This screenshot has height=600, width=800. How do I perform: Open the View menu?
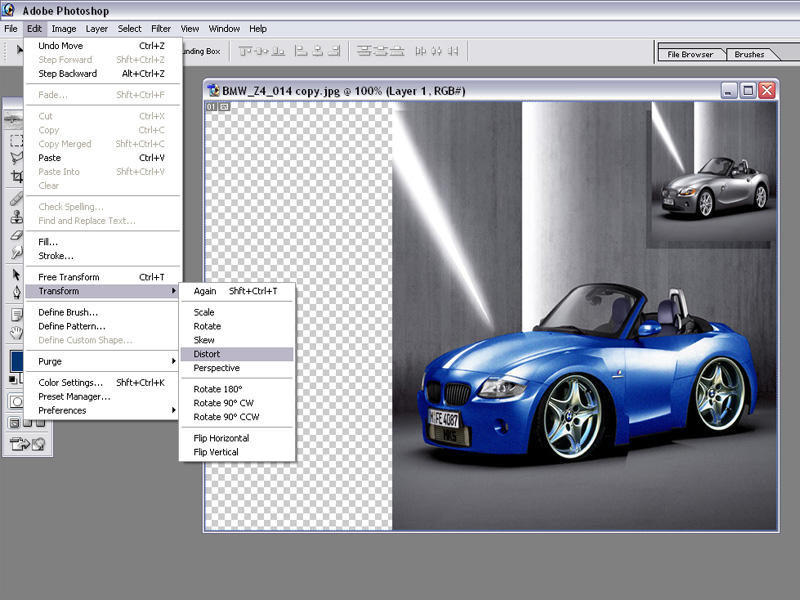(190, 29)
